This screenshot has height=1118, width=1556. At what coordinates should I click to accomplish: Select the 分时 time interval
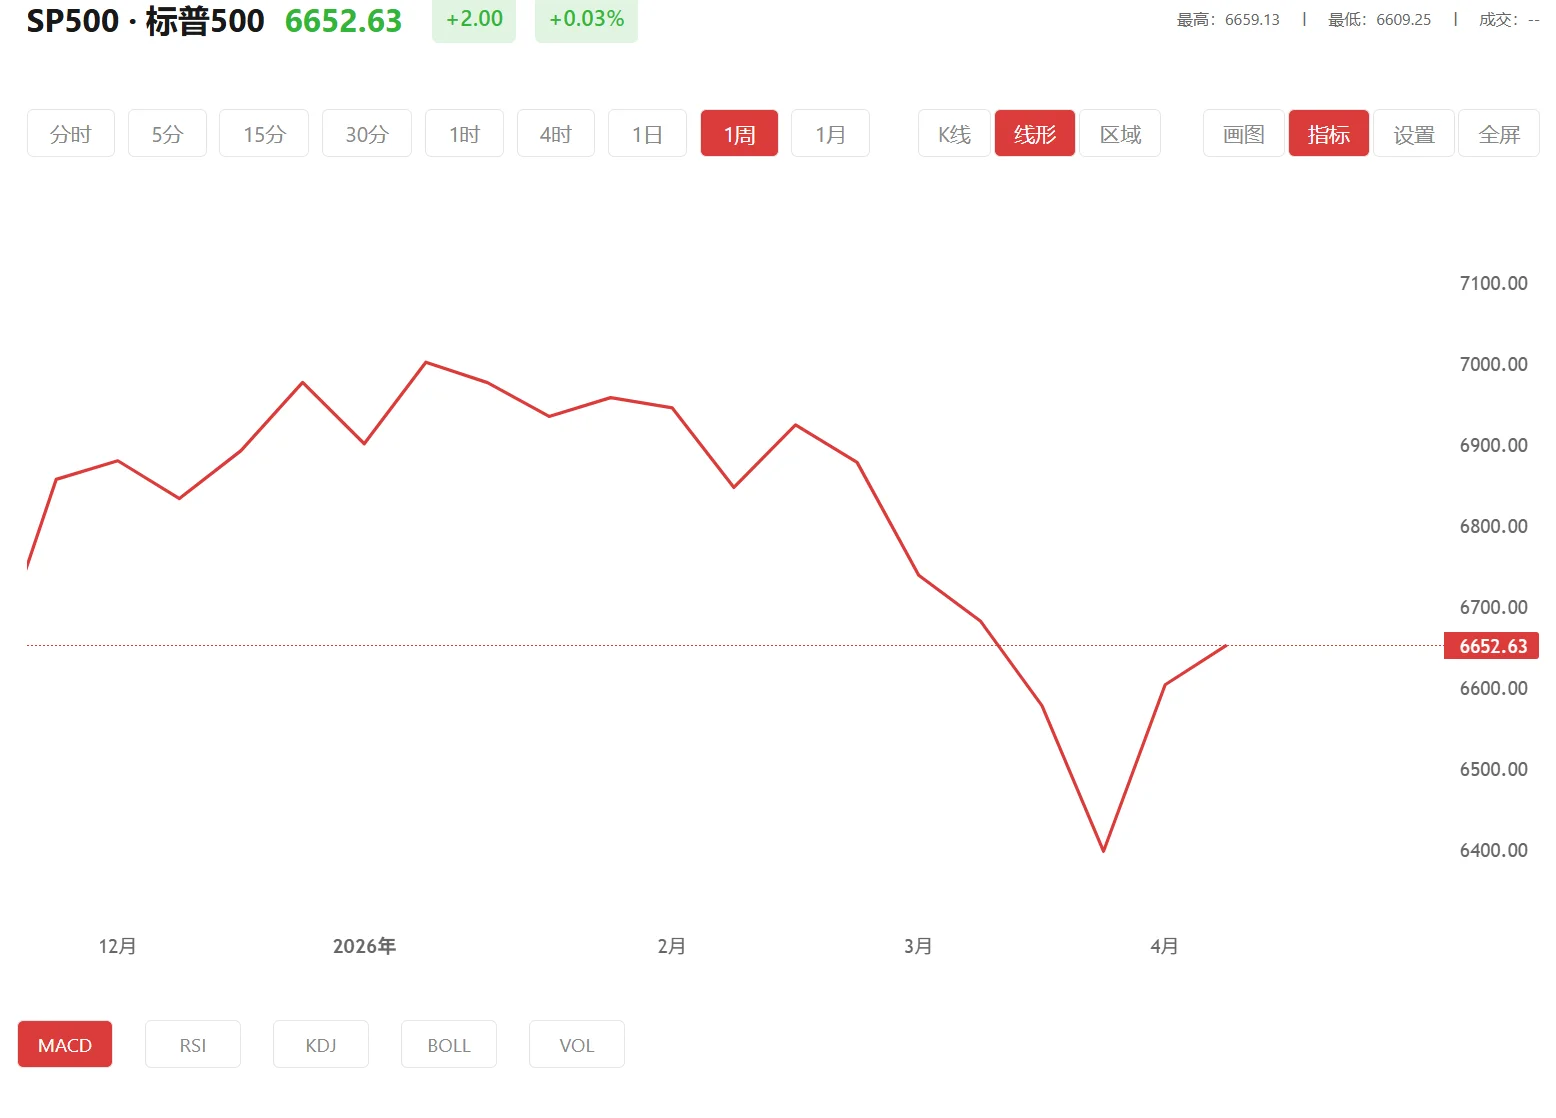[x=70, y=134]
